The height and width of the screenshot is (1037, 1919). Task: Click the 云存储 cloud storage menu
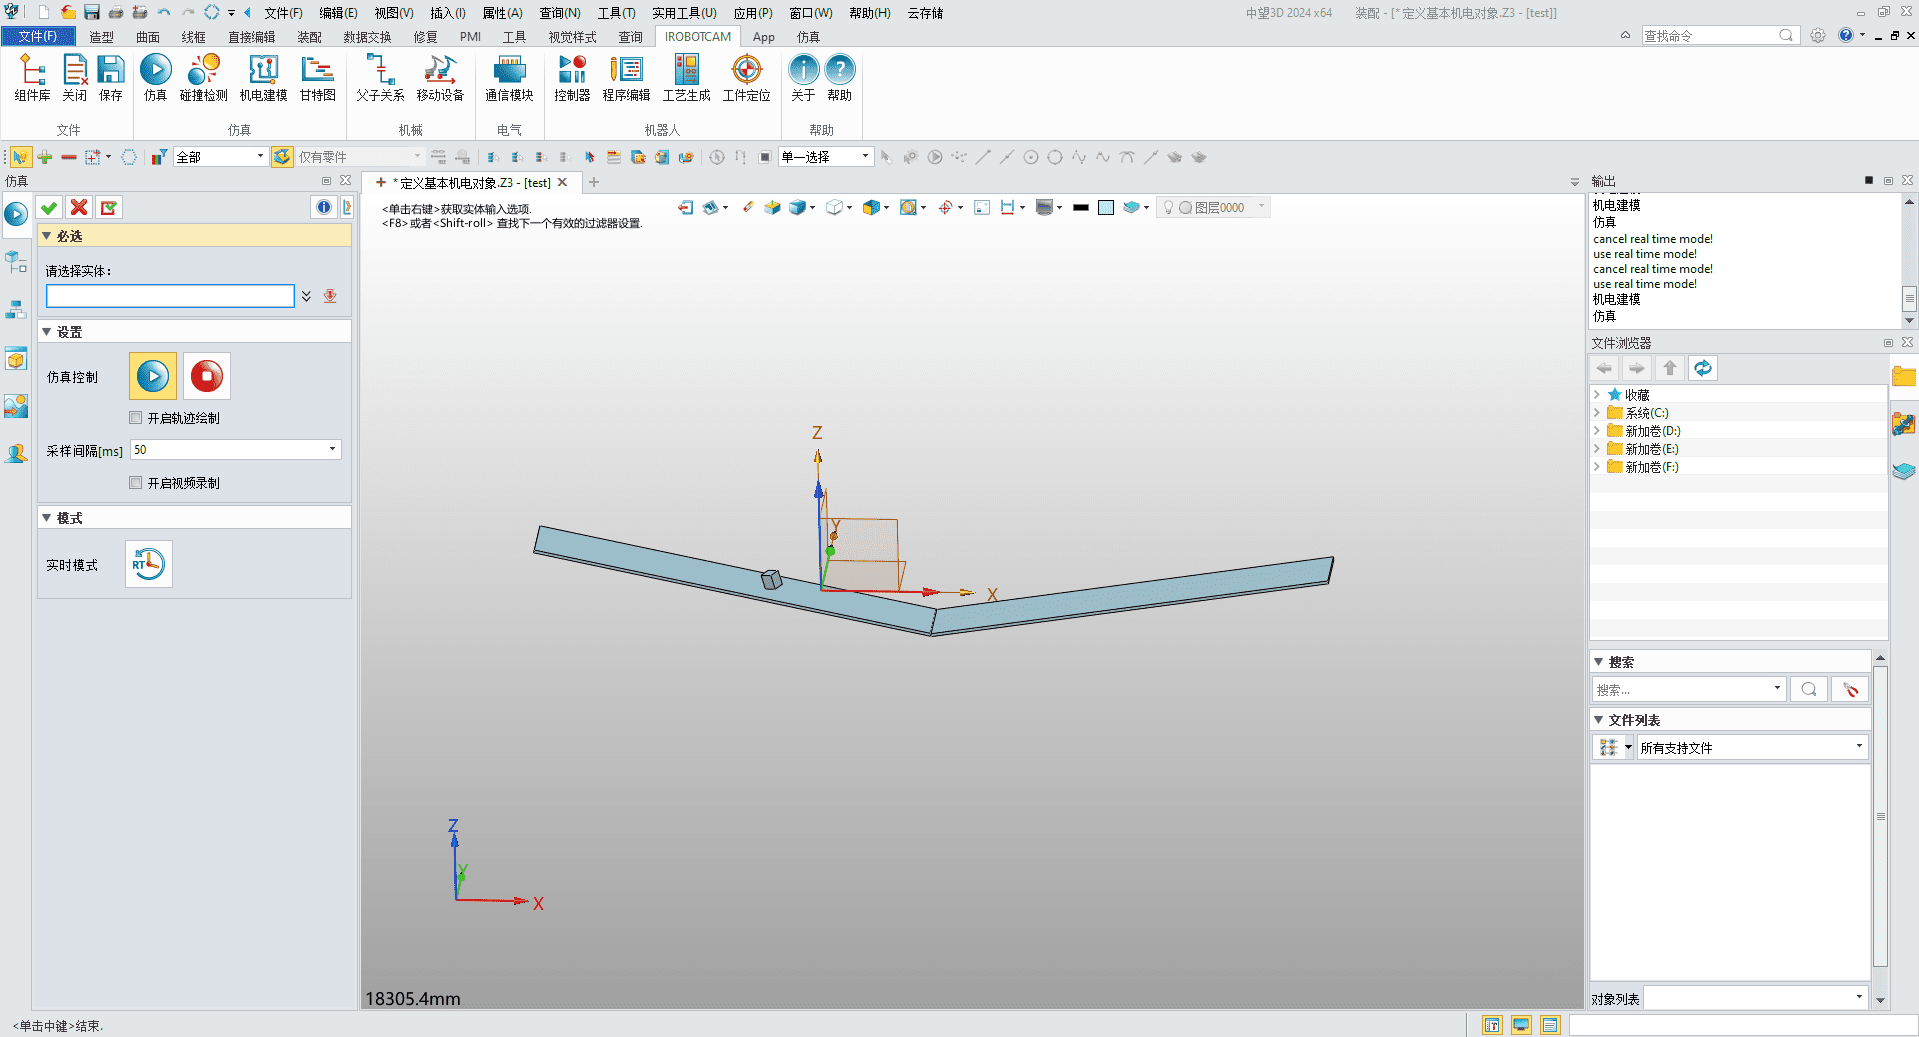[x=925, y=13]
